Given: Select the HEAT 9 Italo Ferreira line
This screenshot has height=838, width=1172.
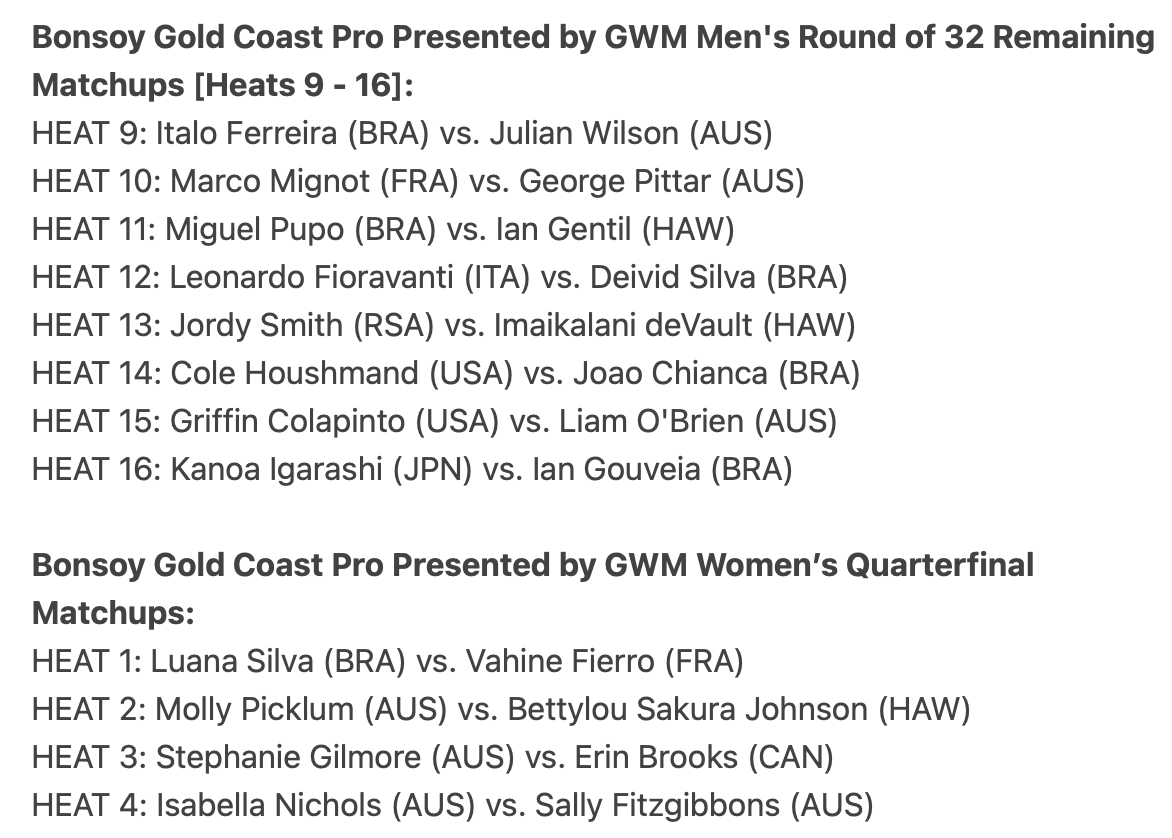Looking at the screenshot, I should point(402,133).
